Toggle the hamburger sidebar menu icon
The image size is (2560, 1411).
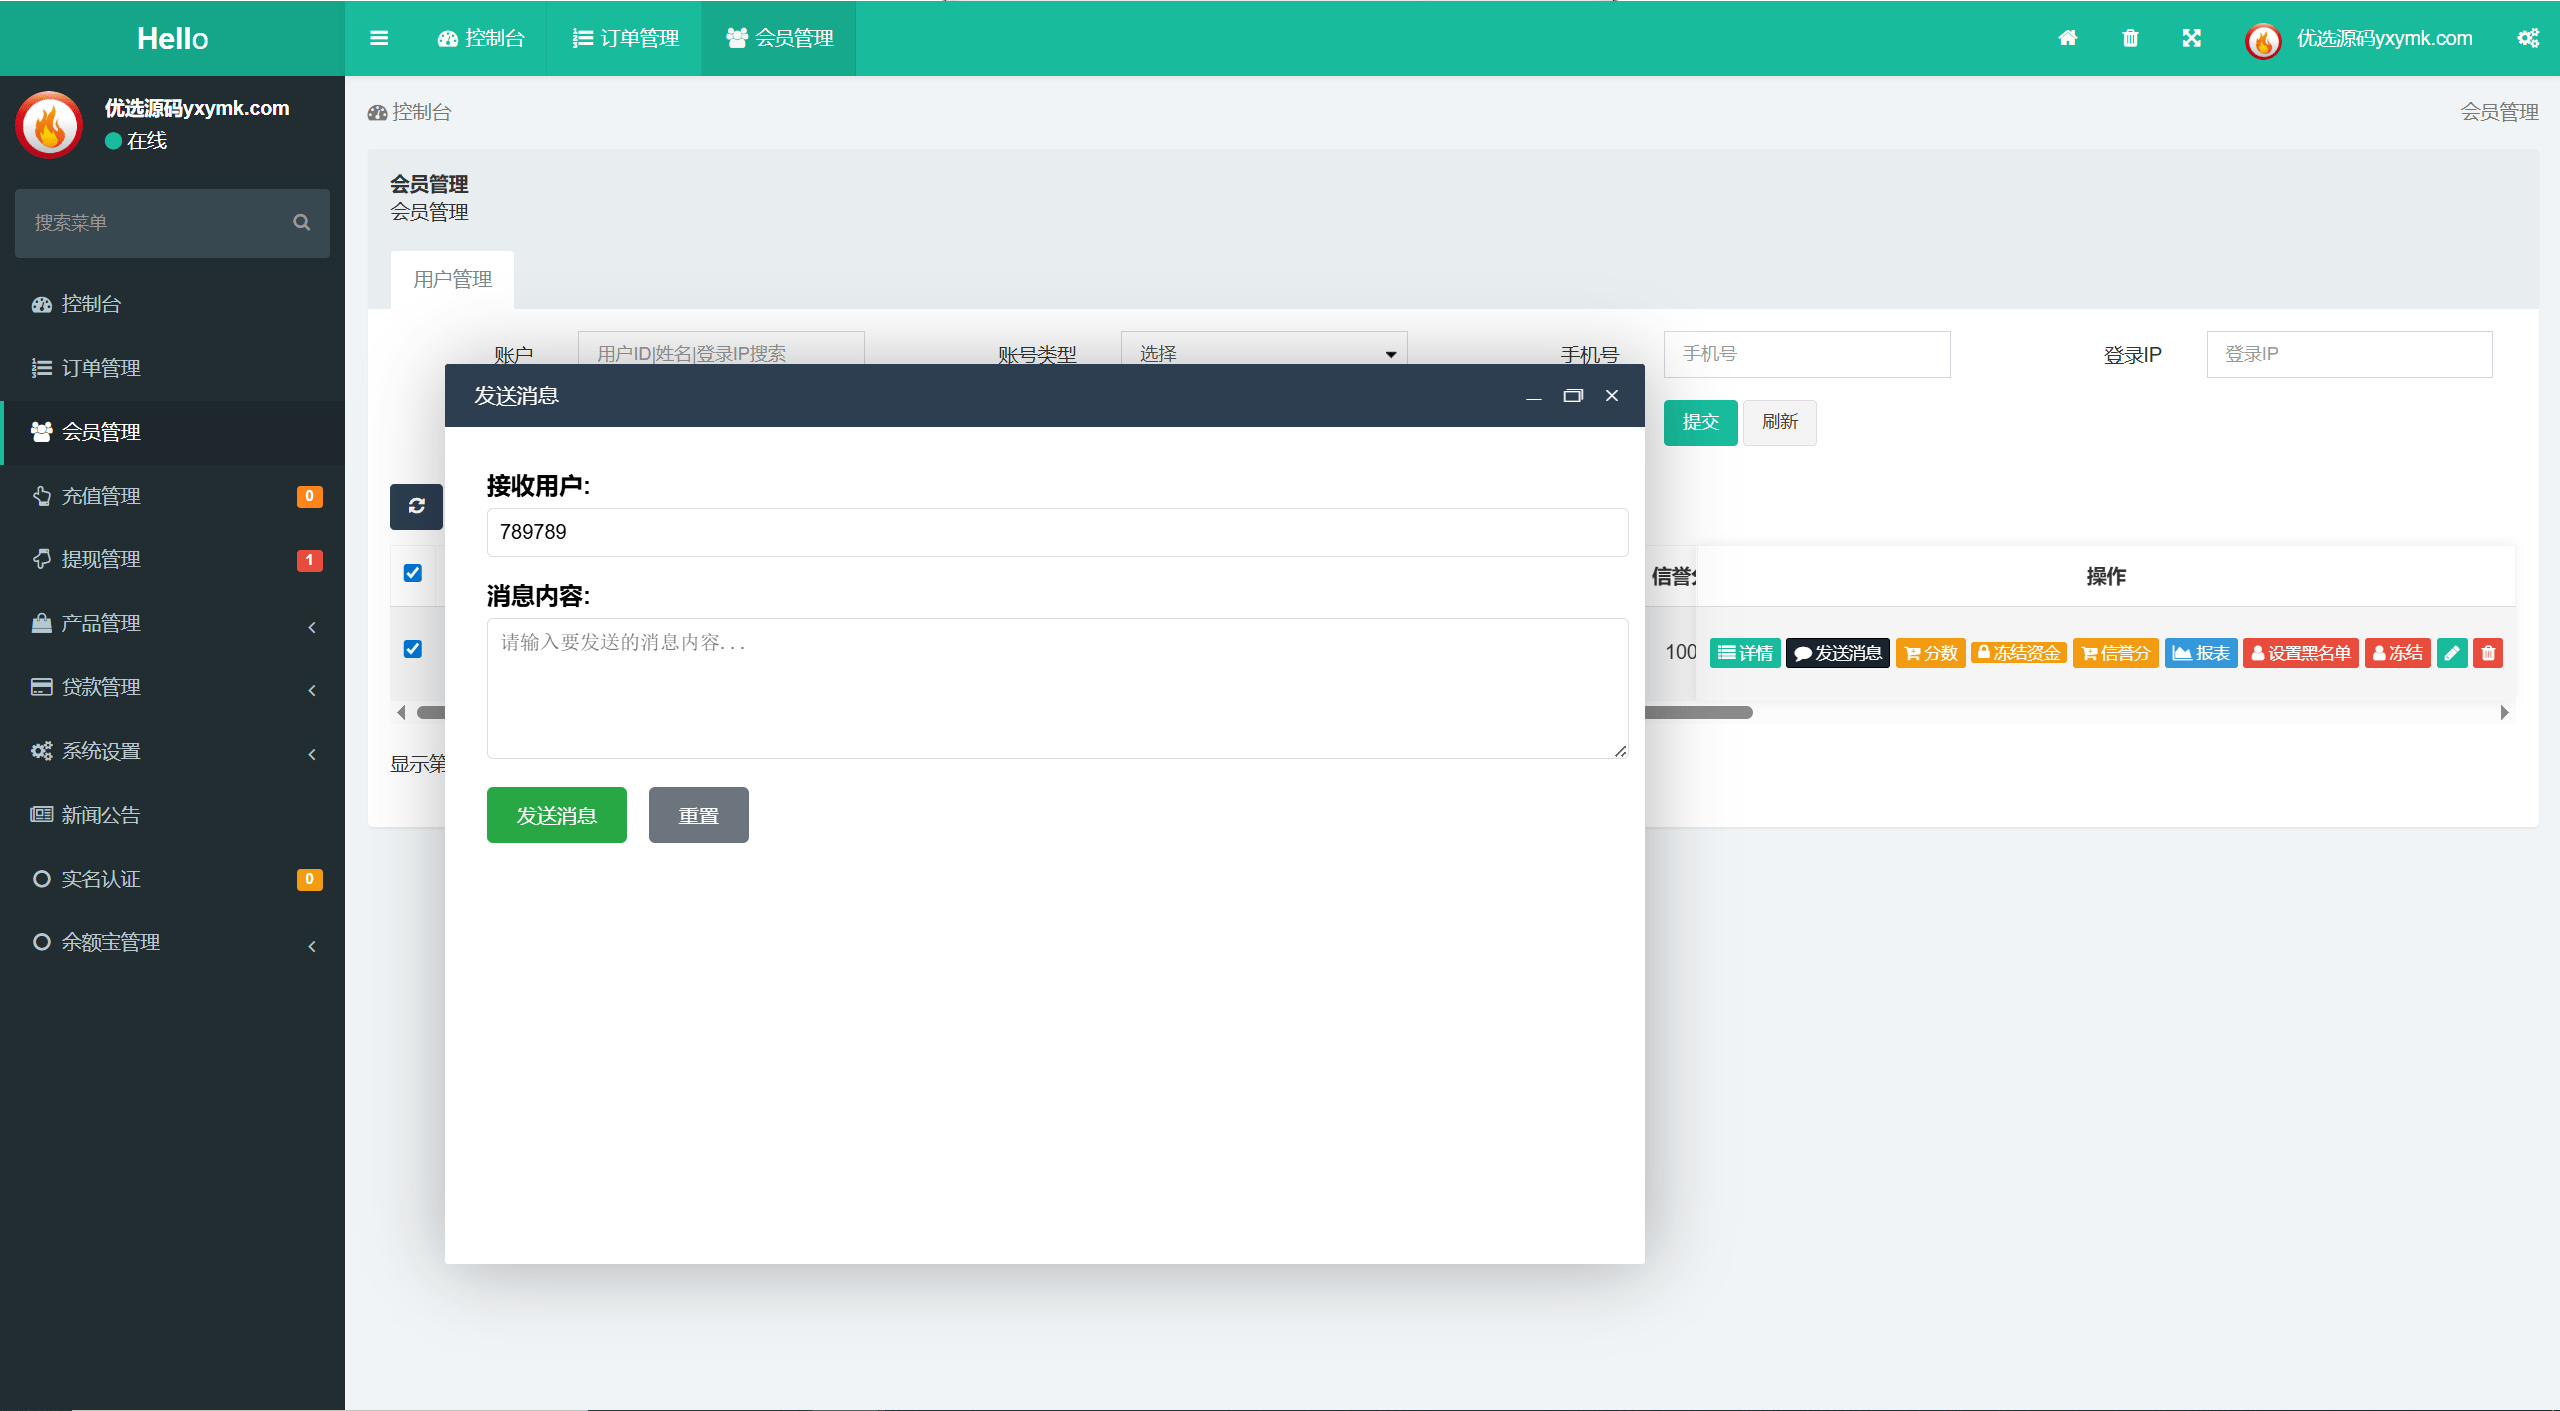379,38
